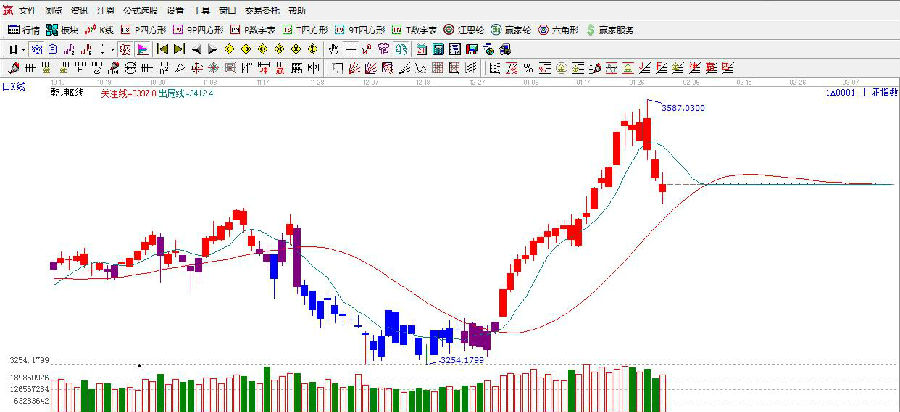
Task: Click the 3587.0300 peak price label
Action: pos(683,106)
